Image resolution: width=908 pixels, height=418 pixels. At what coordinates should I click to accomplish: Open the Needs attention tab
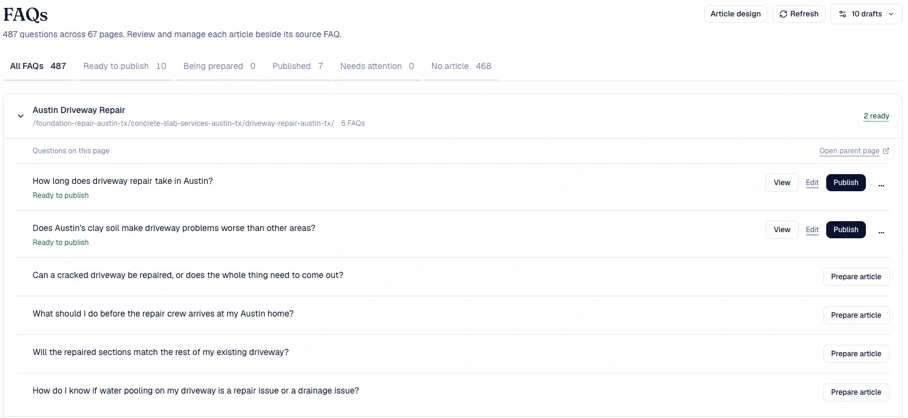(x=377, y=66)
